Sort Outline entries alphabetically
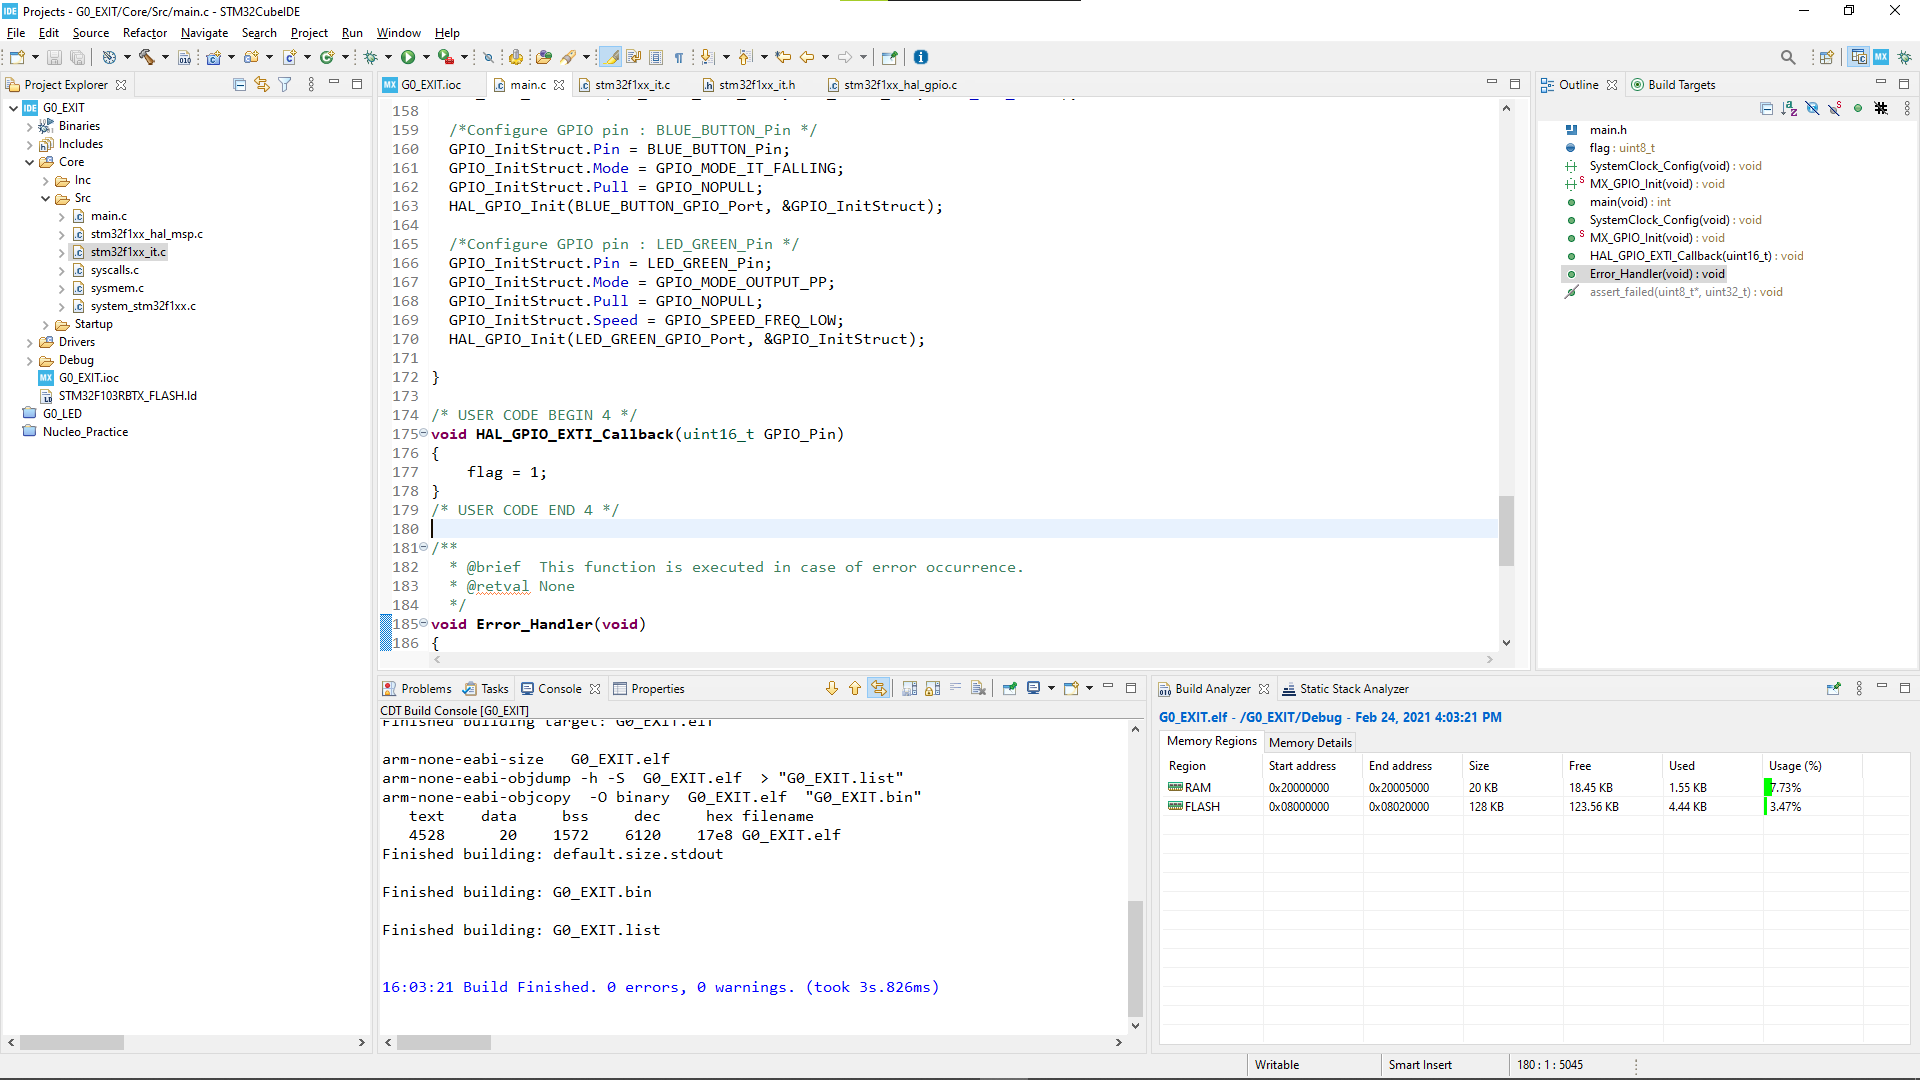 tap(1789, 108)
